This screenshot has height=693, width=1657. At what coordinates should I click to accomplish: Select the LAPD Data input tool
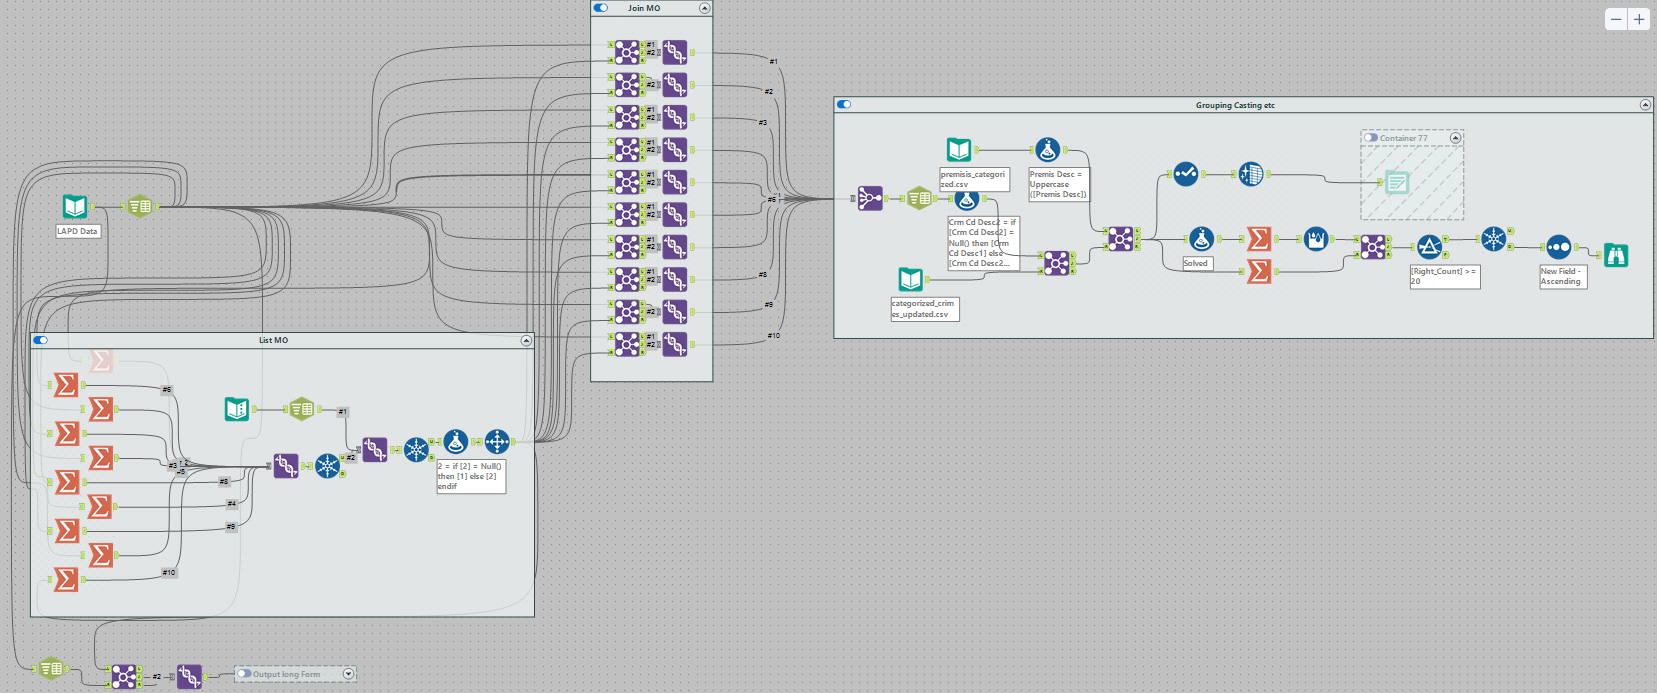pyautogui.click(x=75, y=207)
